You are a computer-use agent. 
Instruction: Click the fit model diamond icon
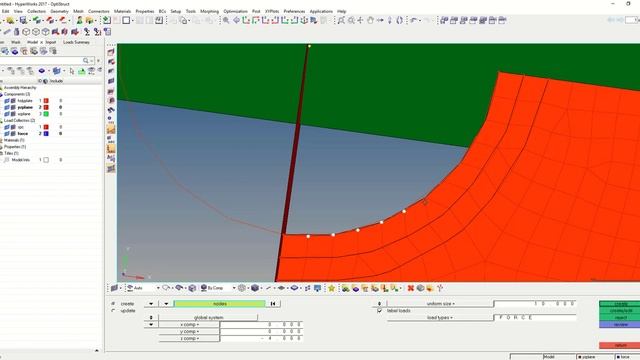pyautogui.click(x=236, y=20)
